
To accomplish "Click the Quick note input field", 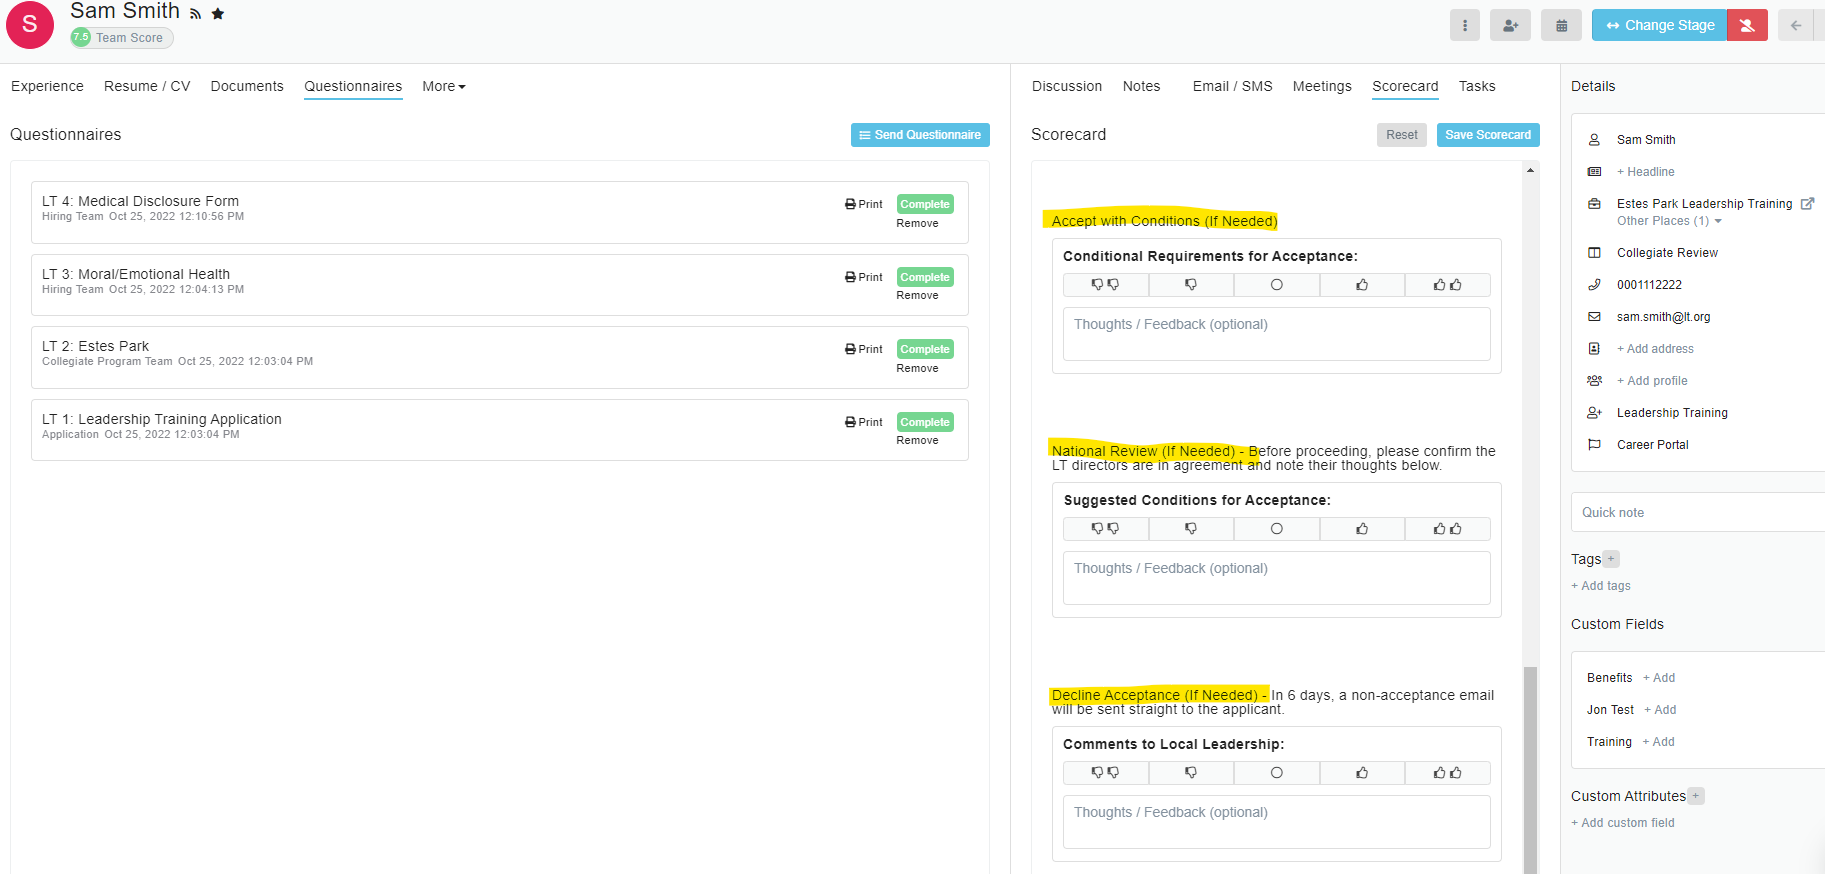I will click(1698, 512).
